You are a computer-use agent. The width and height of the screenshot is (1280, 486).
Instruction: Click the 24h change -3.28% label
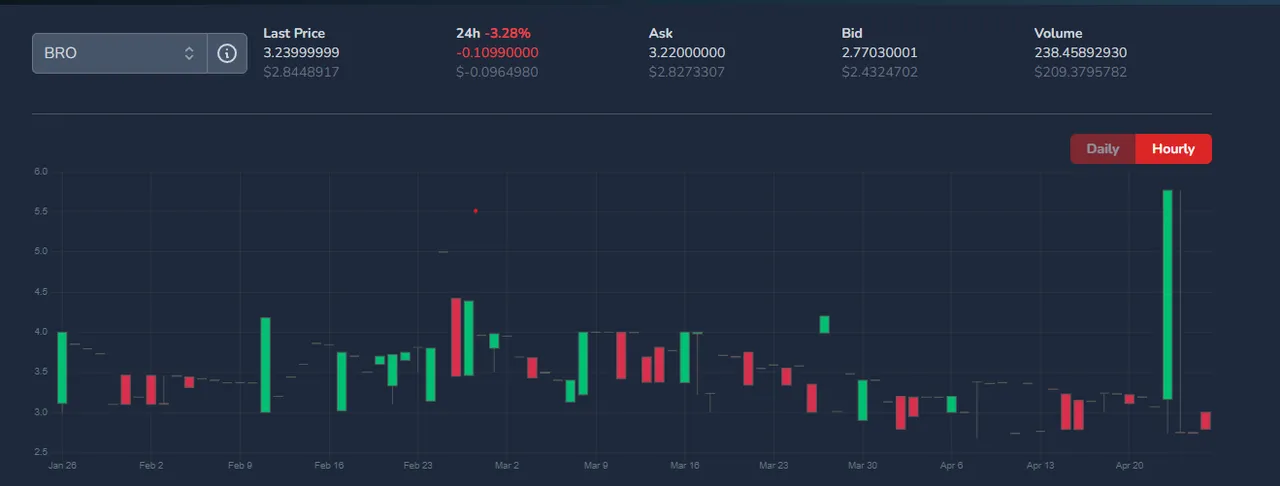[x=508, y=33]
